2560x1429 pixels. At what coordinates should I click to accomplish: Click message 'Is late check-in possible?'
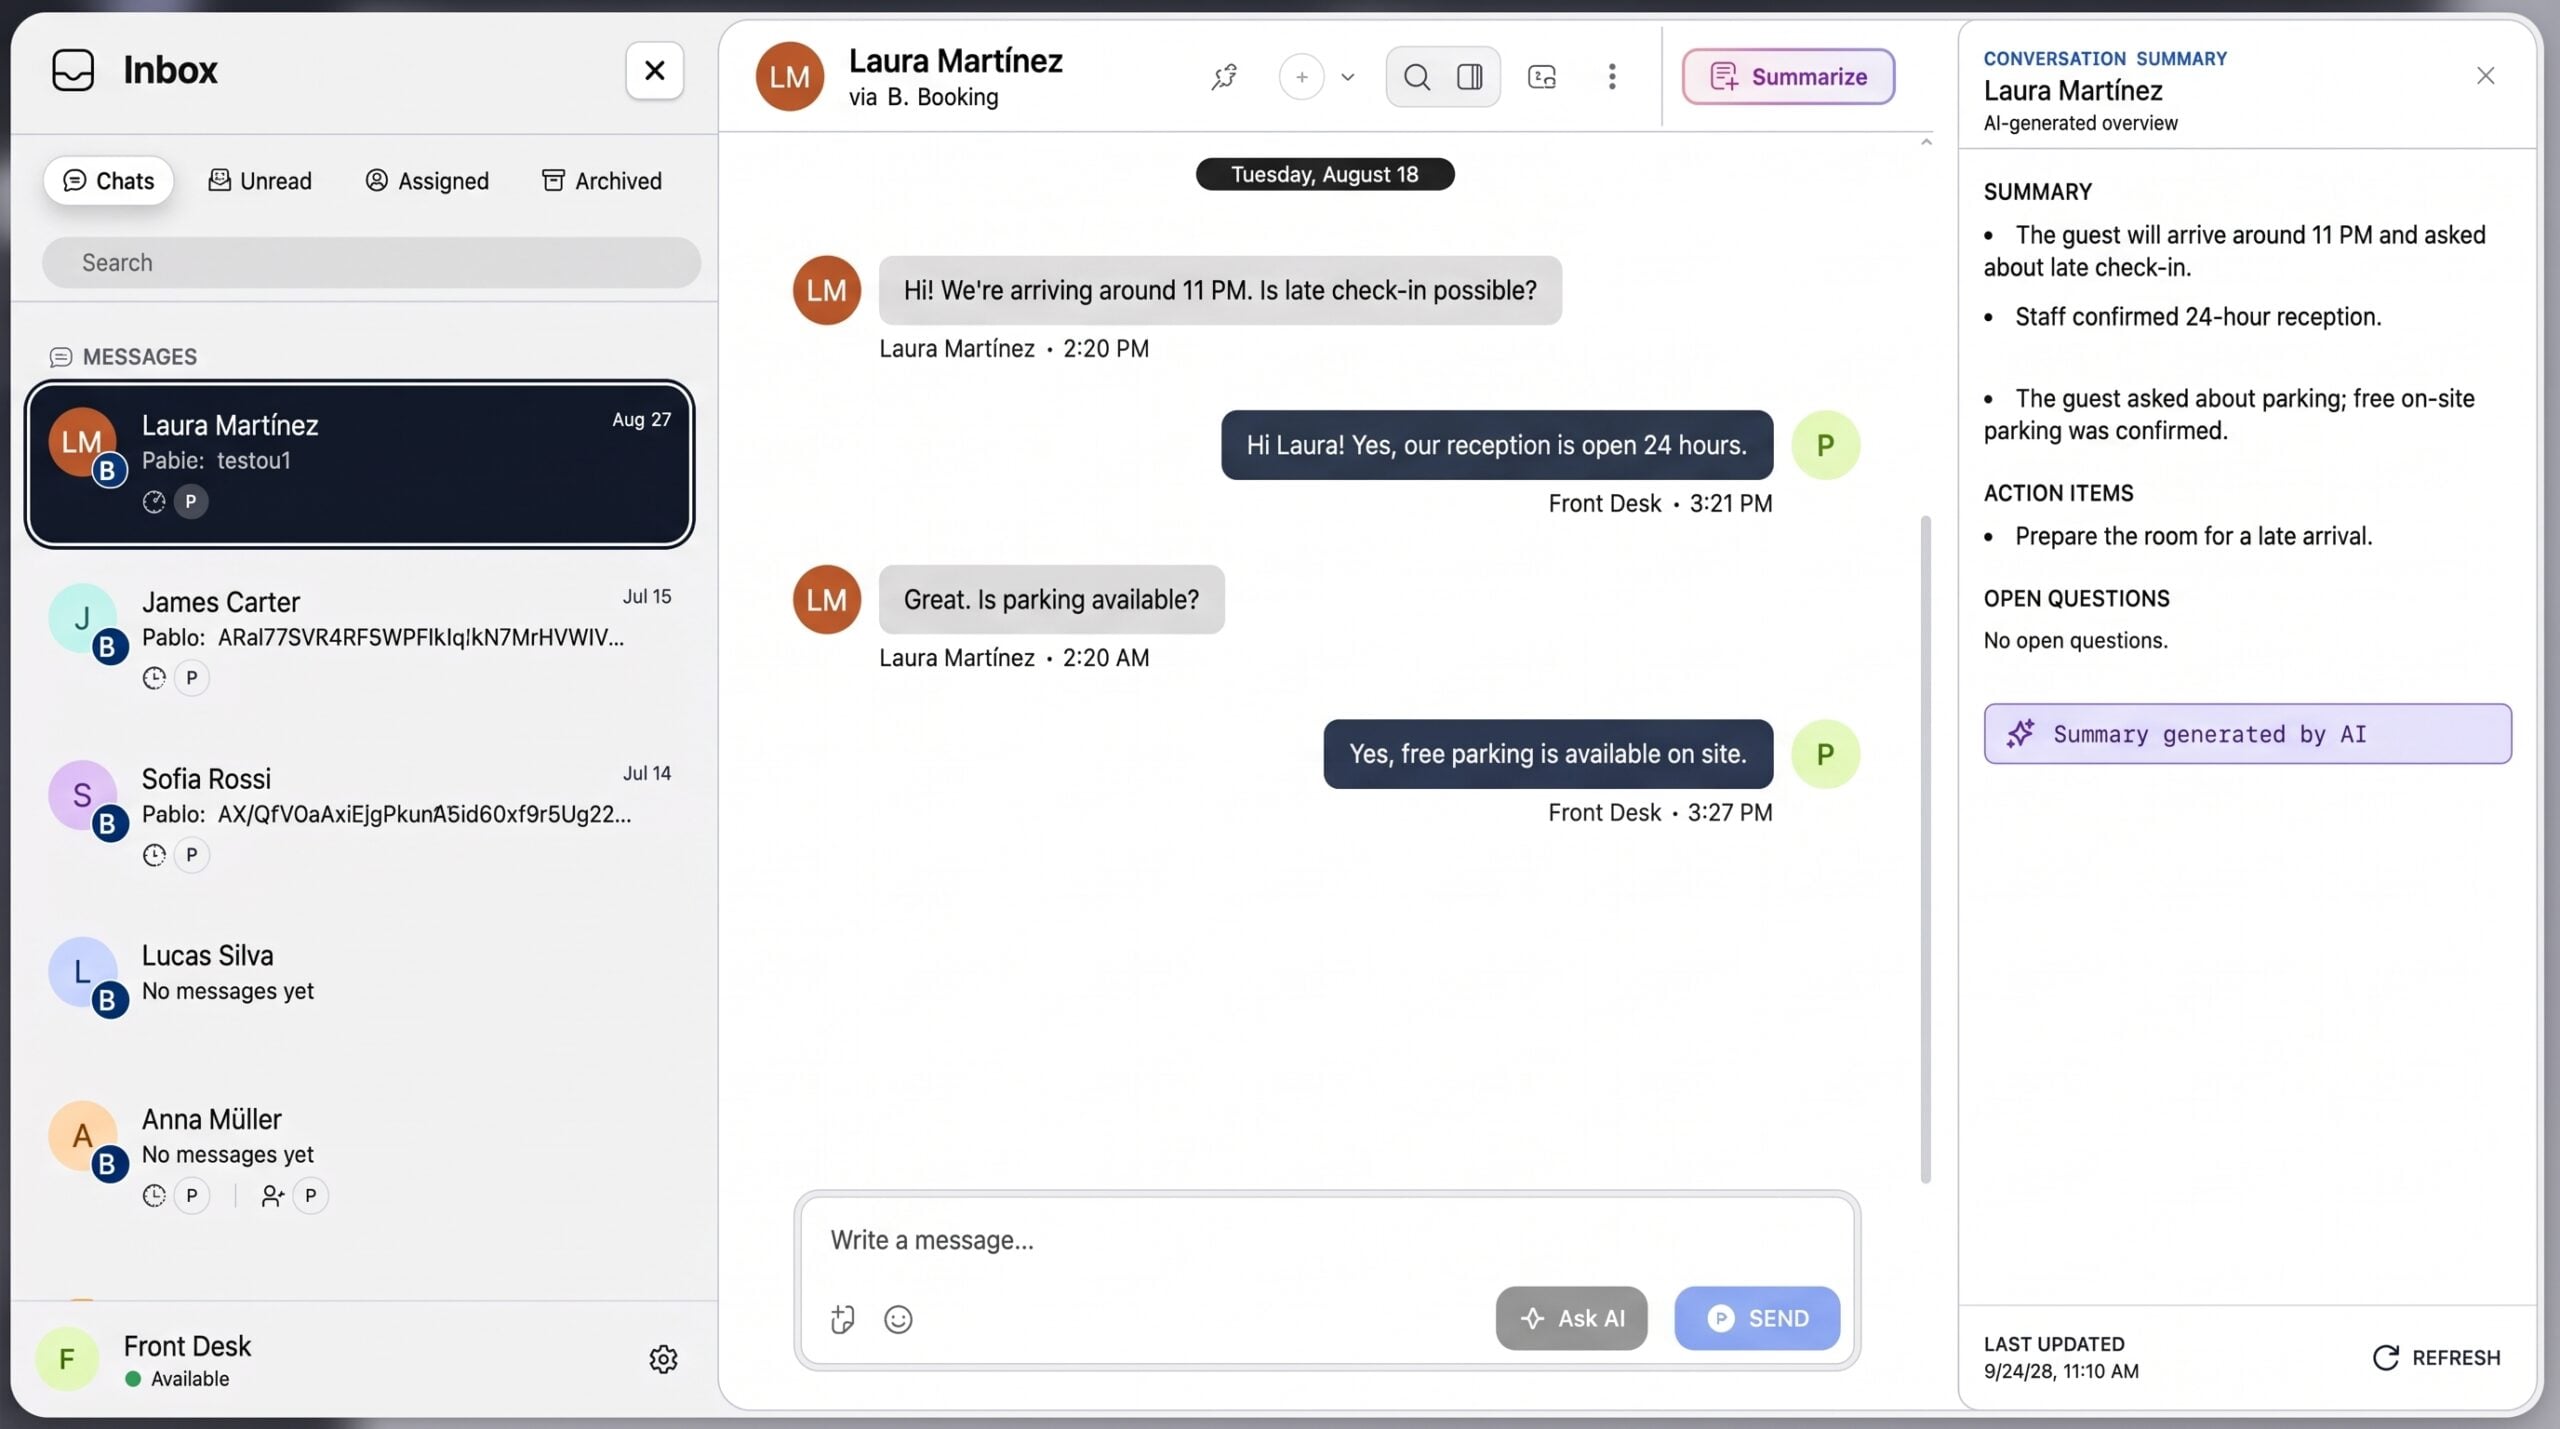coord(1220,291)
